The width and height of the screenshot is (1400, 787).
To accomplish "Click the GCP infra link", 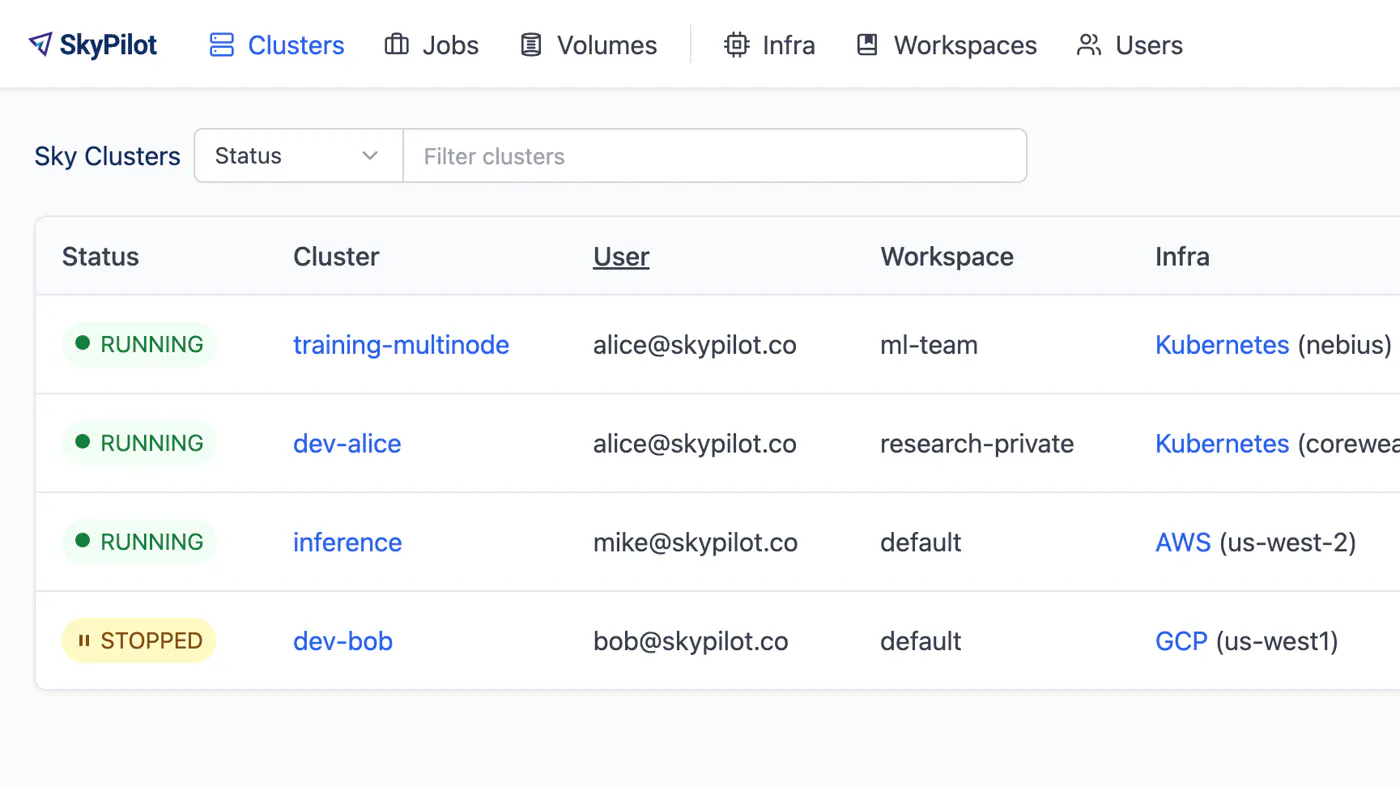I will point(1181,641).
